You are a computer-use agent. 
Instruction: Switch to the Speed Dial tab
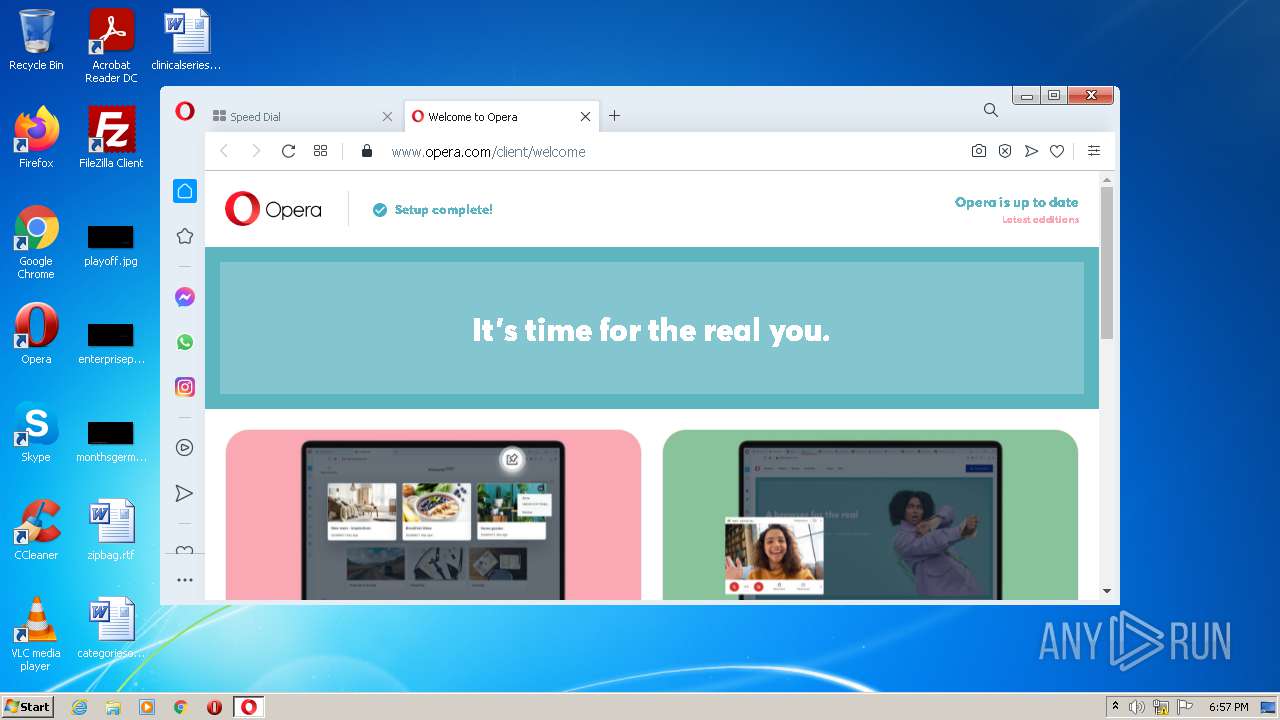pos(303,116)
